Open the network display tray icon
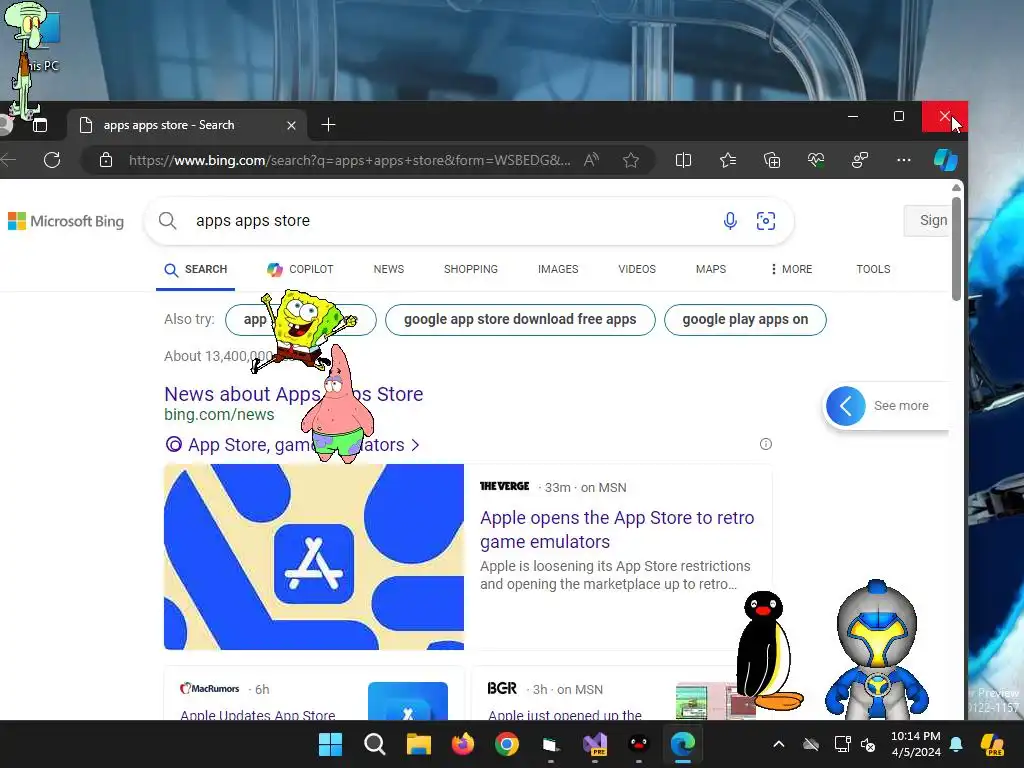Image resolution: width=1024 pixels, height=768 pixels. pos(842,744)
